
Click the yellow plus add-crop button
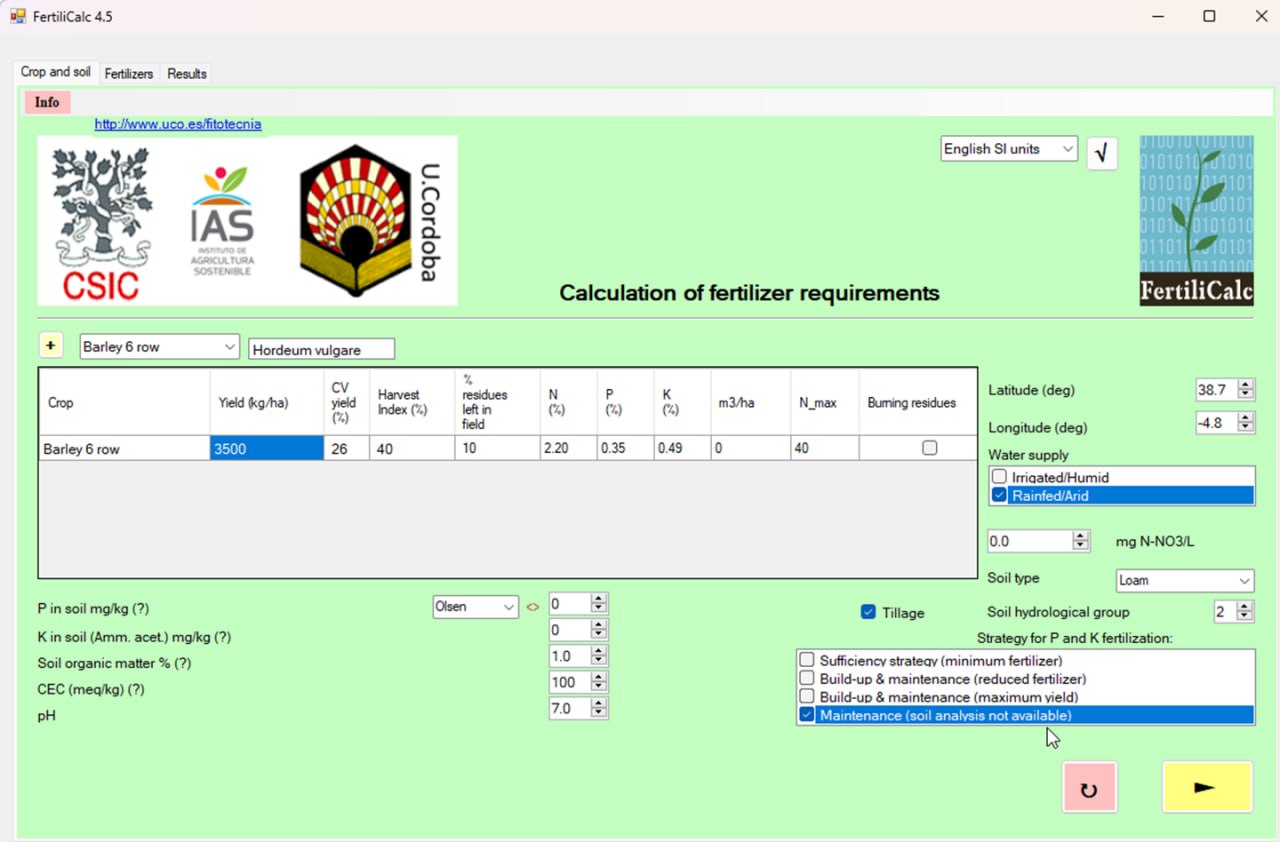[x=50, y=346]
